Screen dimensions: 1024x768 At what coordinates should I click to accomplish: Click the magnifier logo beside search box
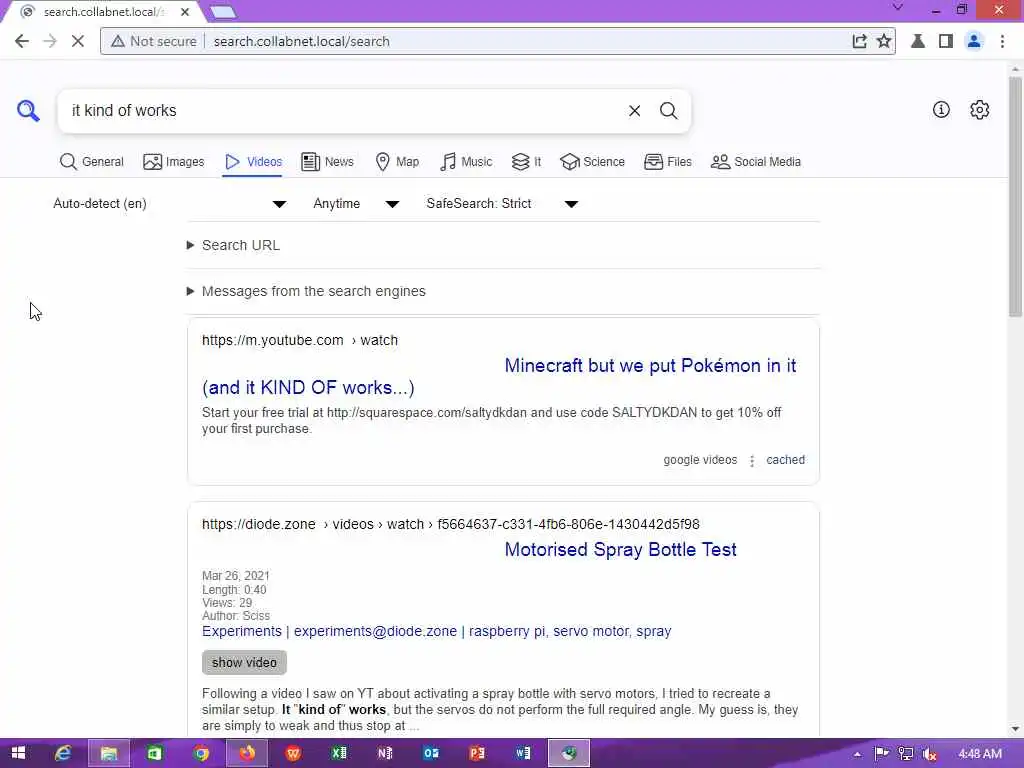(x=28, y=110)
